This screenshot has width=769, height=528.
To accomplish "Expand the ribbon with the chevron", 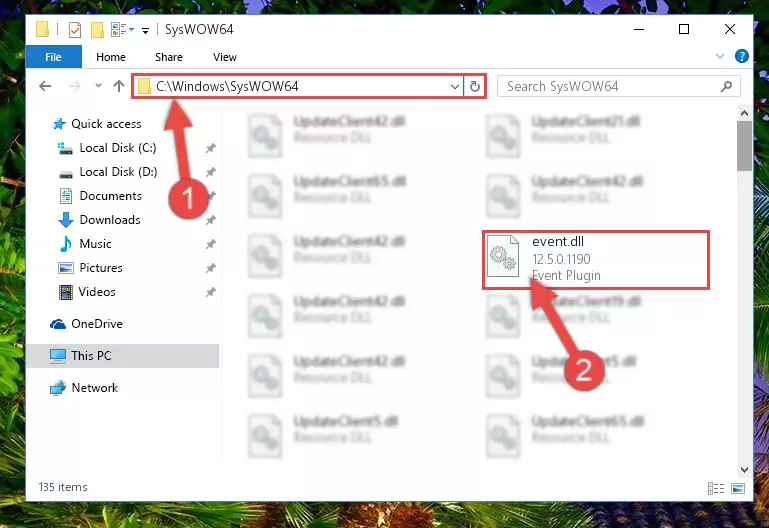I will click(x=719, y=56).
